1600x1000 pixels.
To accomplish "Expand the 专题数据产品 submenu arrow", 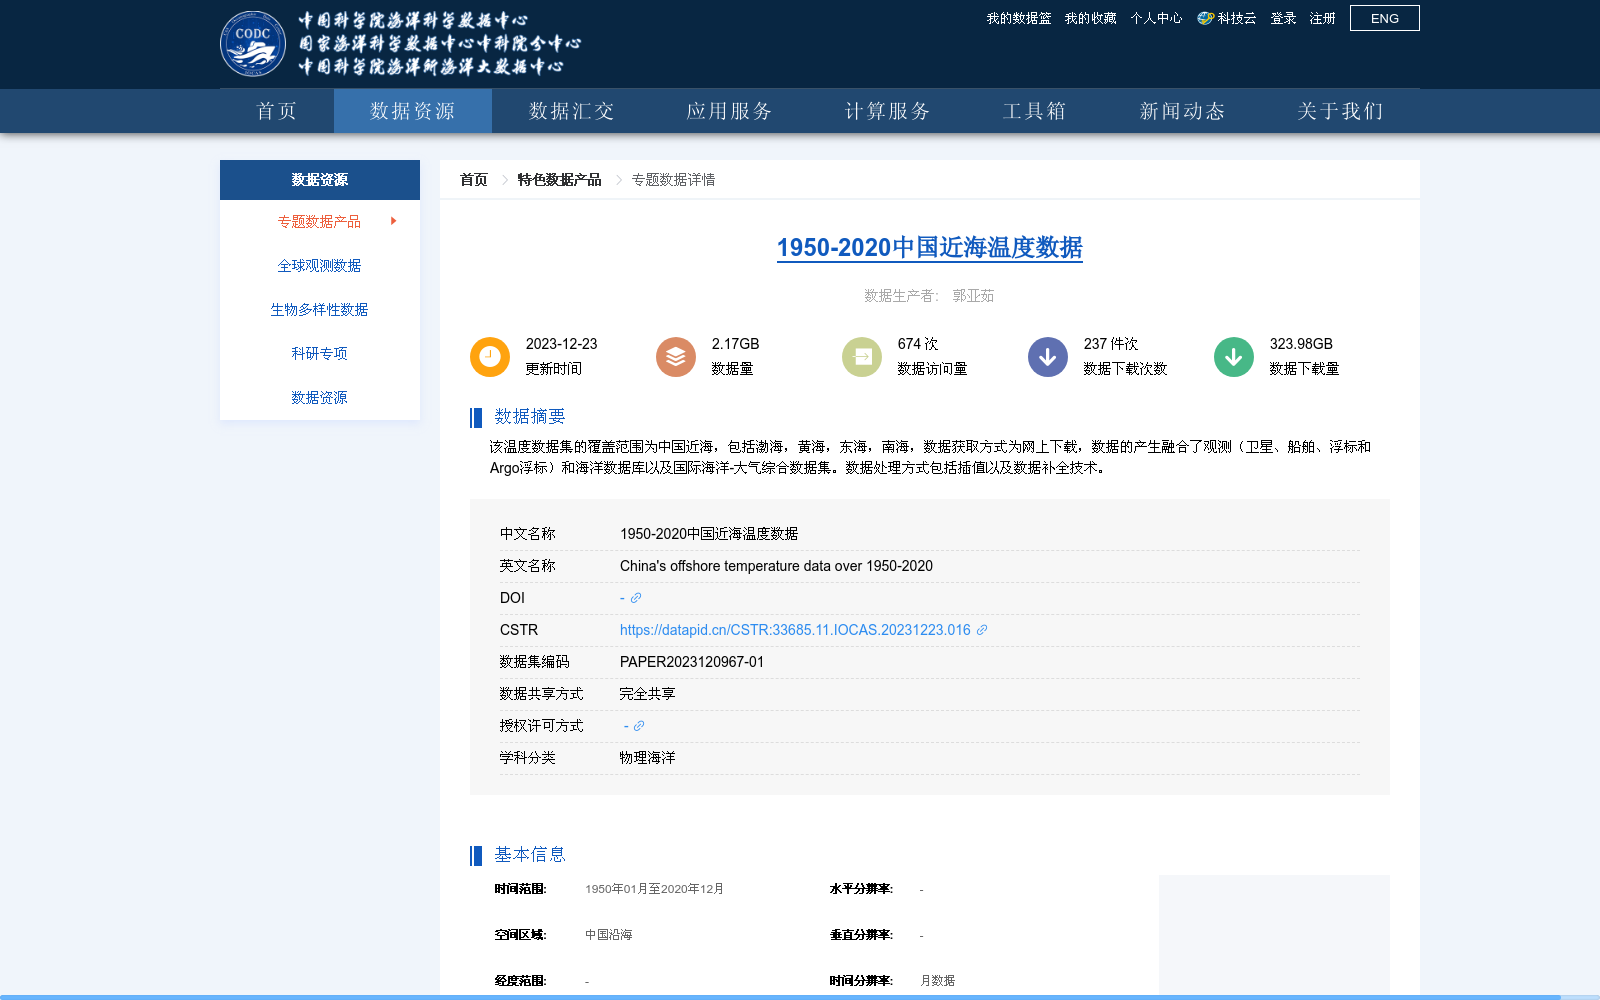I will click(x=393, y=221).
